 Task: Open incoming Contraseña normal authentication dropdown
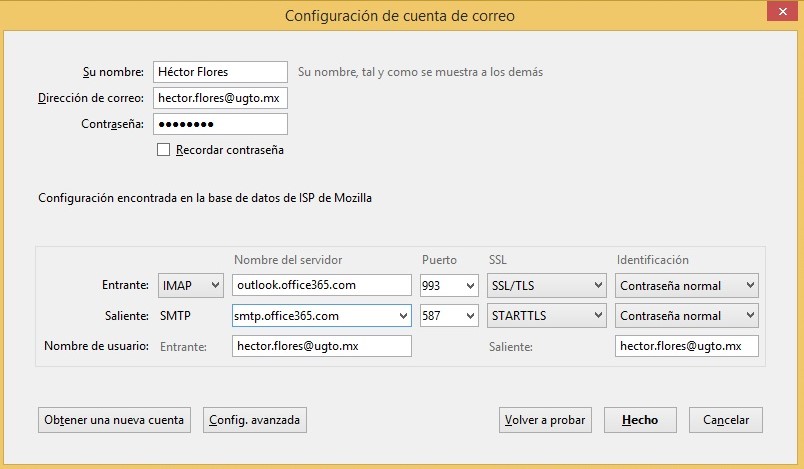pos(687,286)
